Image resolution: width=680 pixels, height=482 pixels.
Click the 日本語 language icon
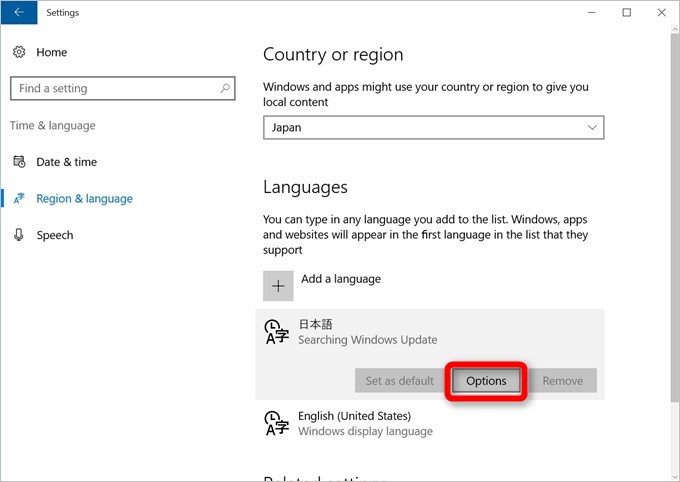pyautogui.click(x=276, y=332)
